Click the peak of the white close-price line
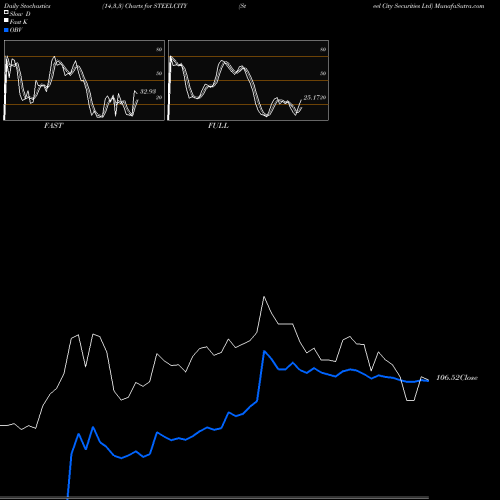 [264, 296]
